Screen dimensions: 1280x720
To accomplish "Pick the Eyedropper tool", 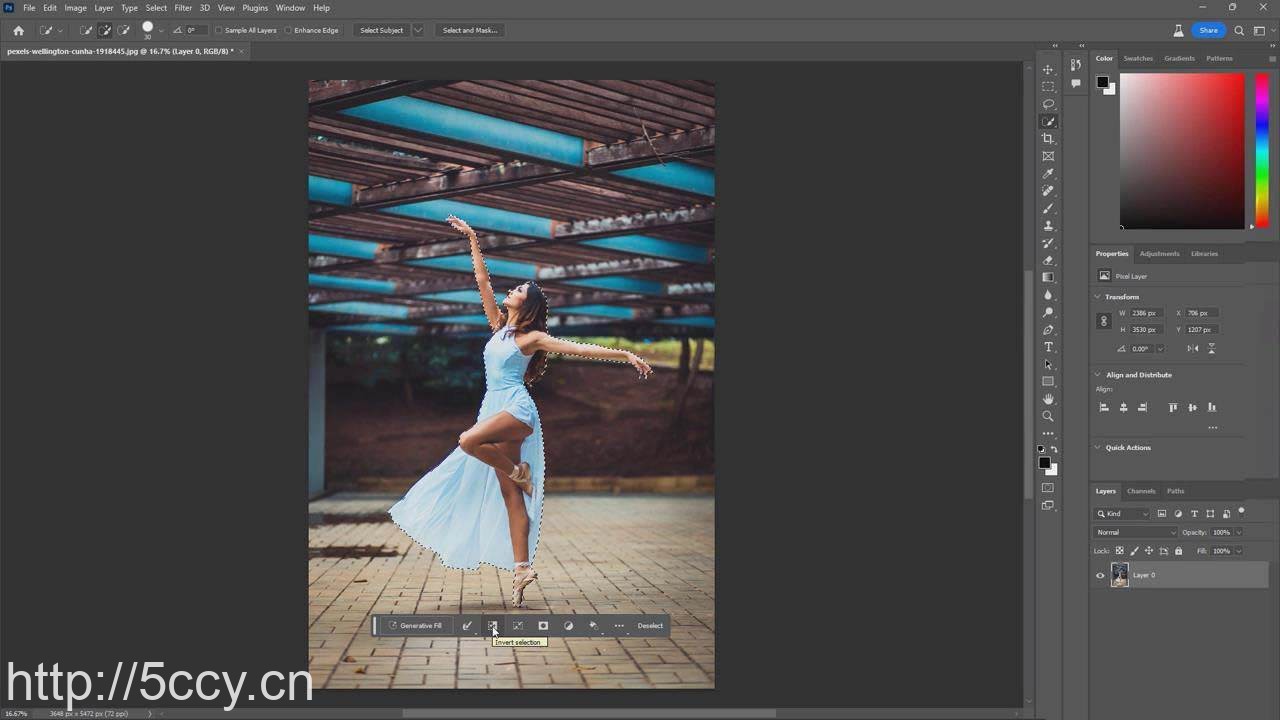I will (1048, 174).
